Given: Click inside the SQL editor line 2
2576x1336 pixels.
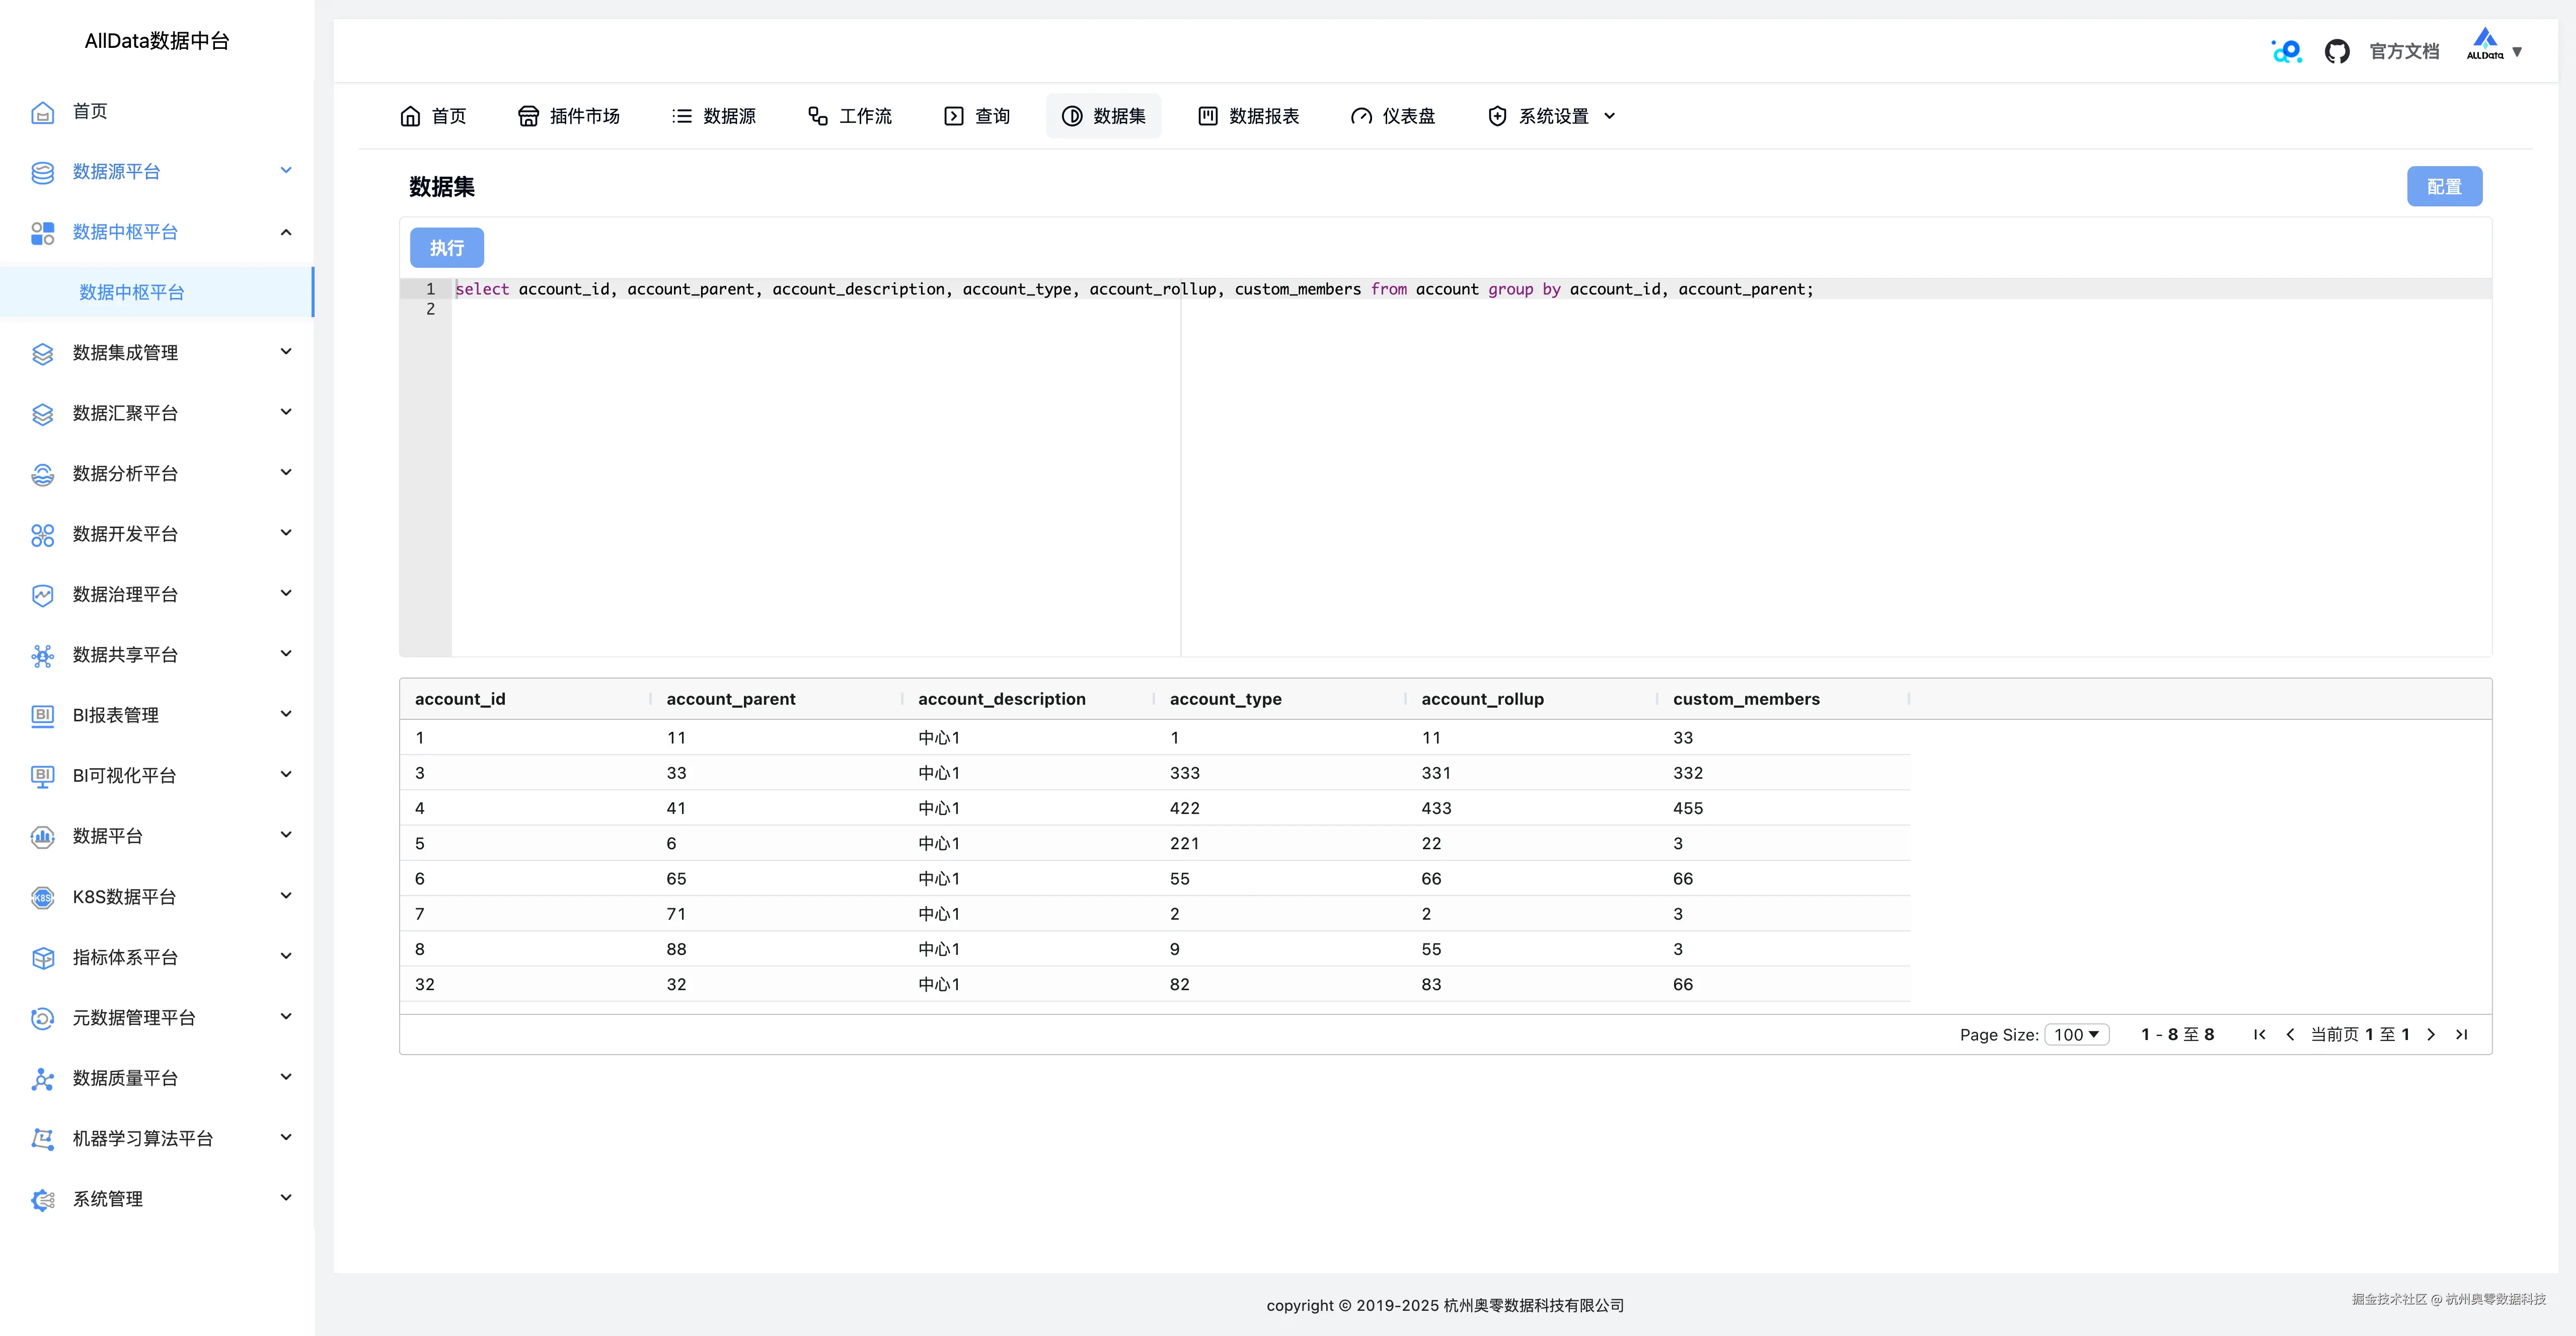Looking at the screenshot, I should click(x=800, y=310).
